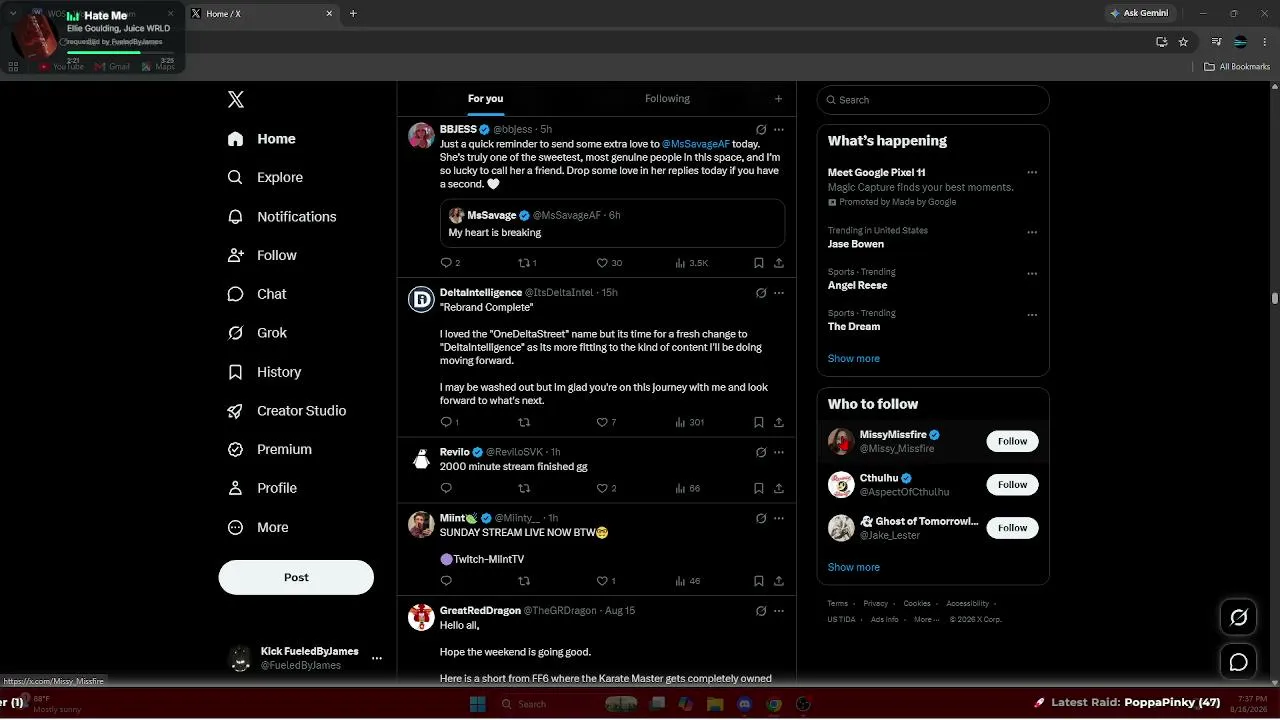Open Premium in the sidebar
Viewport: 1280px width, 720px height.
270,449
